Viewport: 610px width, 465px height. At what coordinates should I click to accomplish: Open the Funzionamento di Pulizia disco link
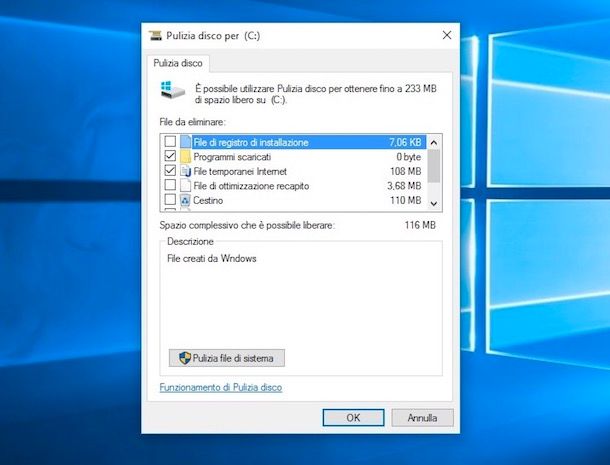221,387
